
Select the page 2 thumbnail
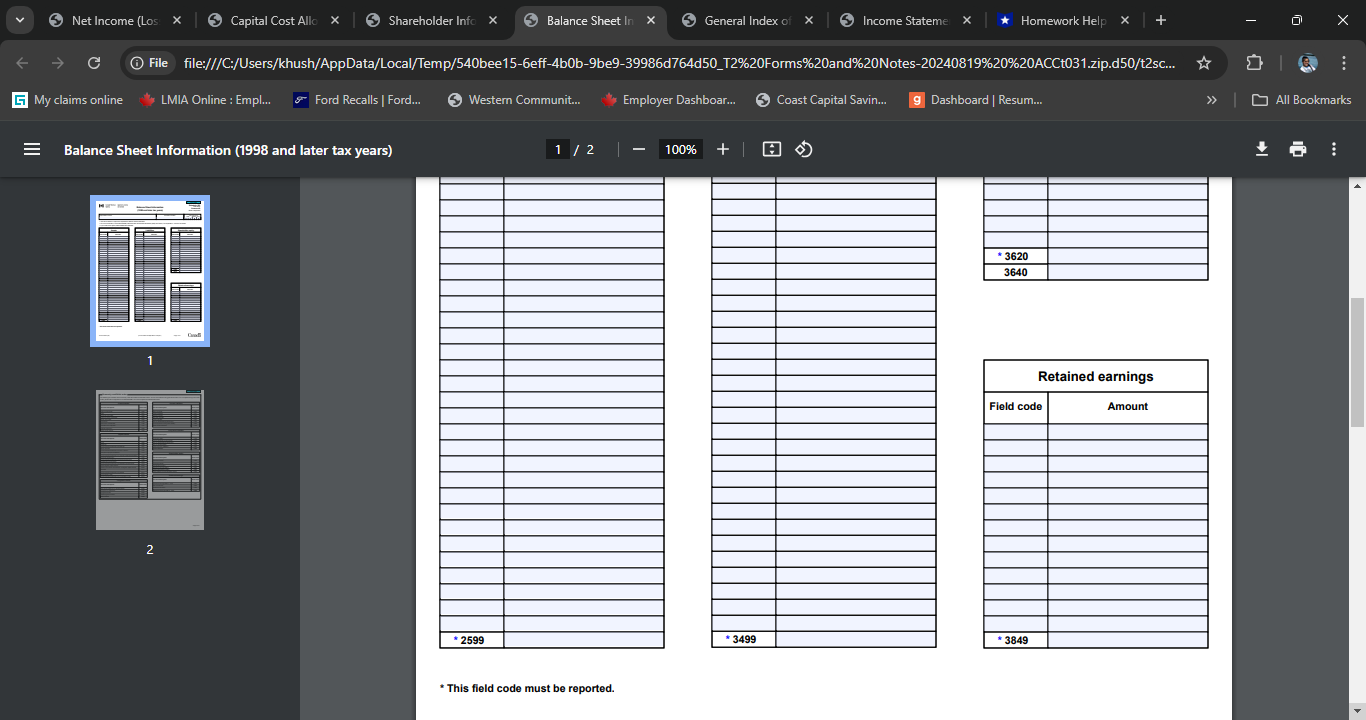(x=150, y=460)
